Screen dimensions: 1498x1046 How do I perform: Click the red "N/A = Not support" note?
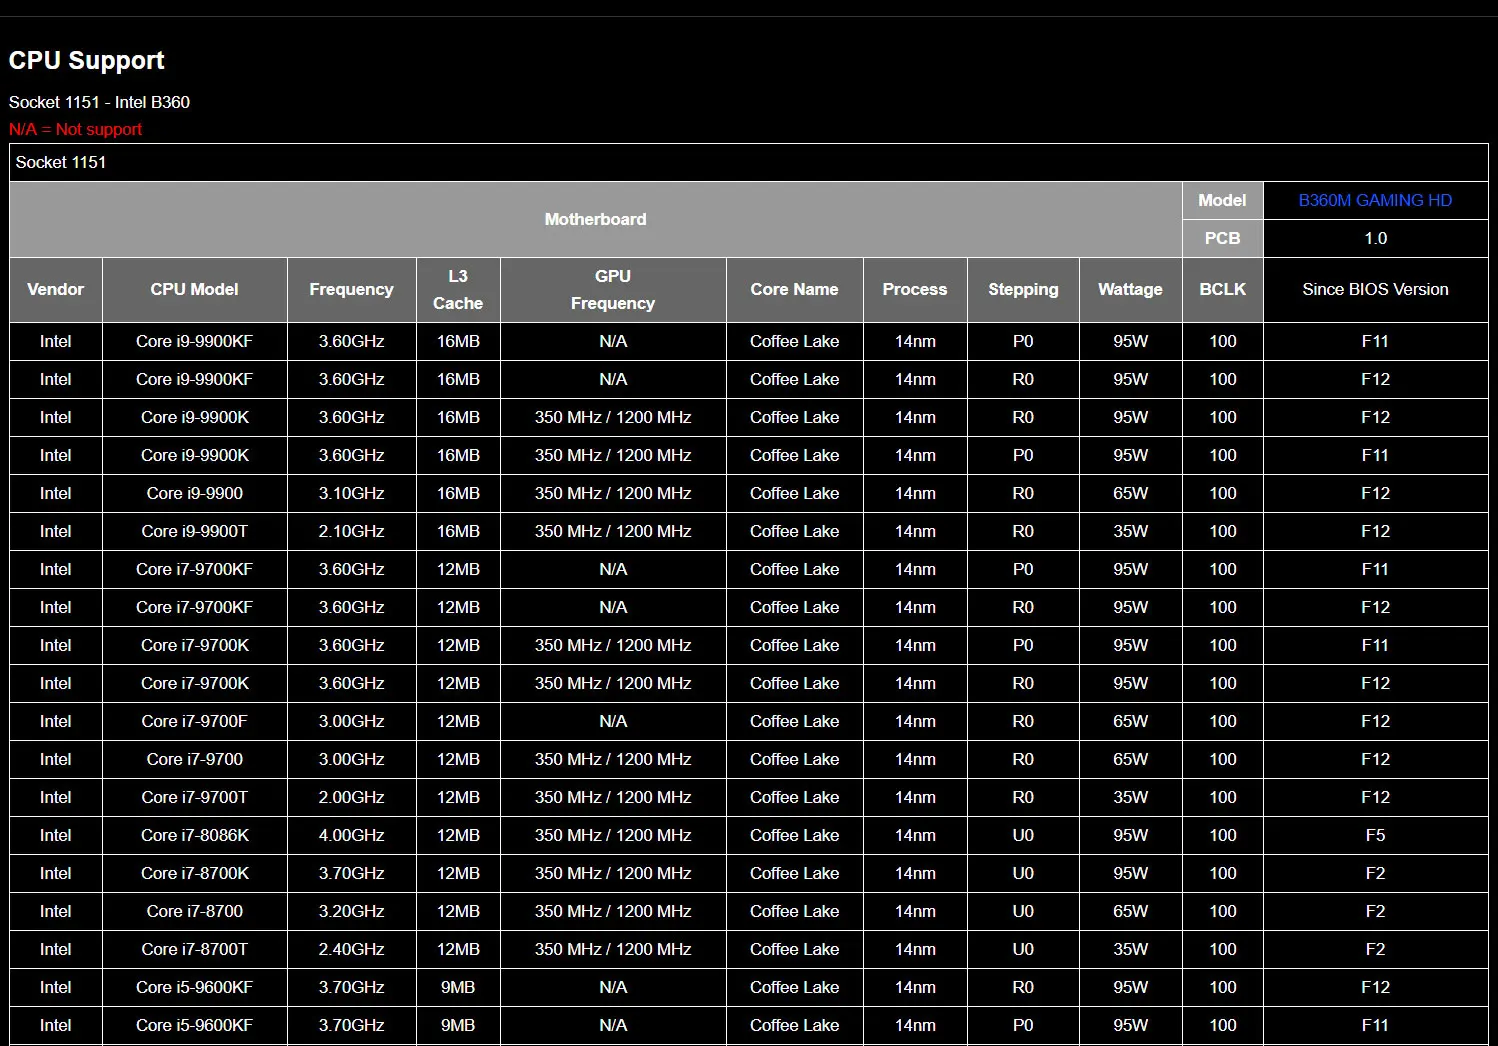75,129
